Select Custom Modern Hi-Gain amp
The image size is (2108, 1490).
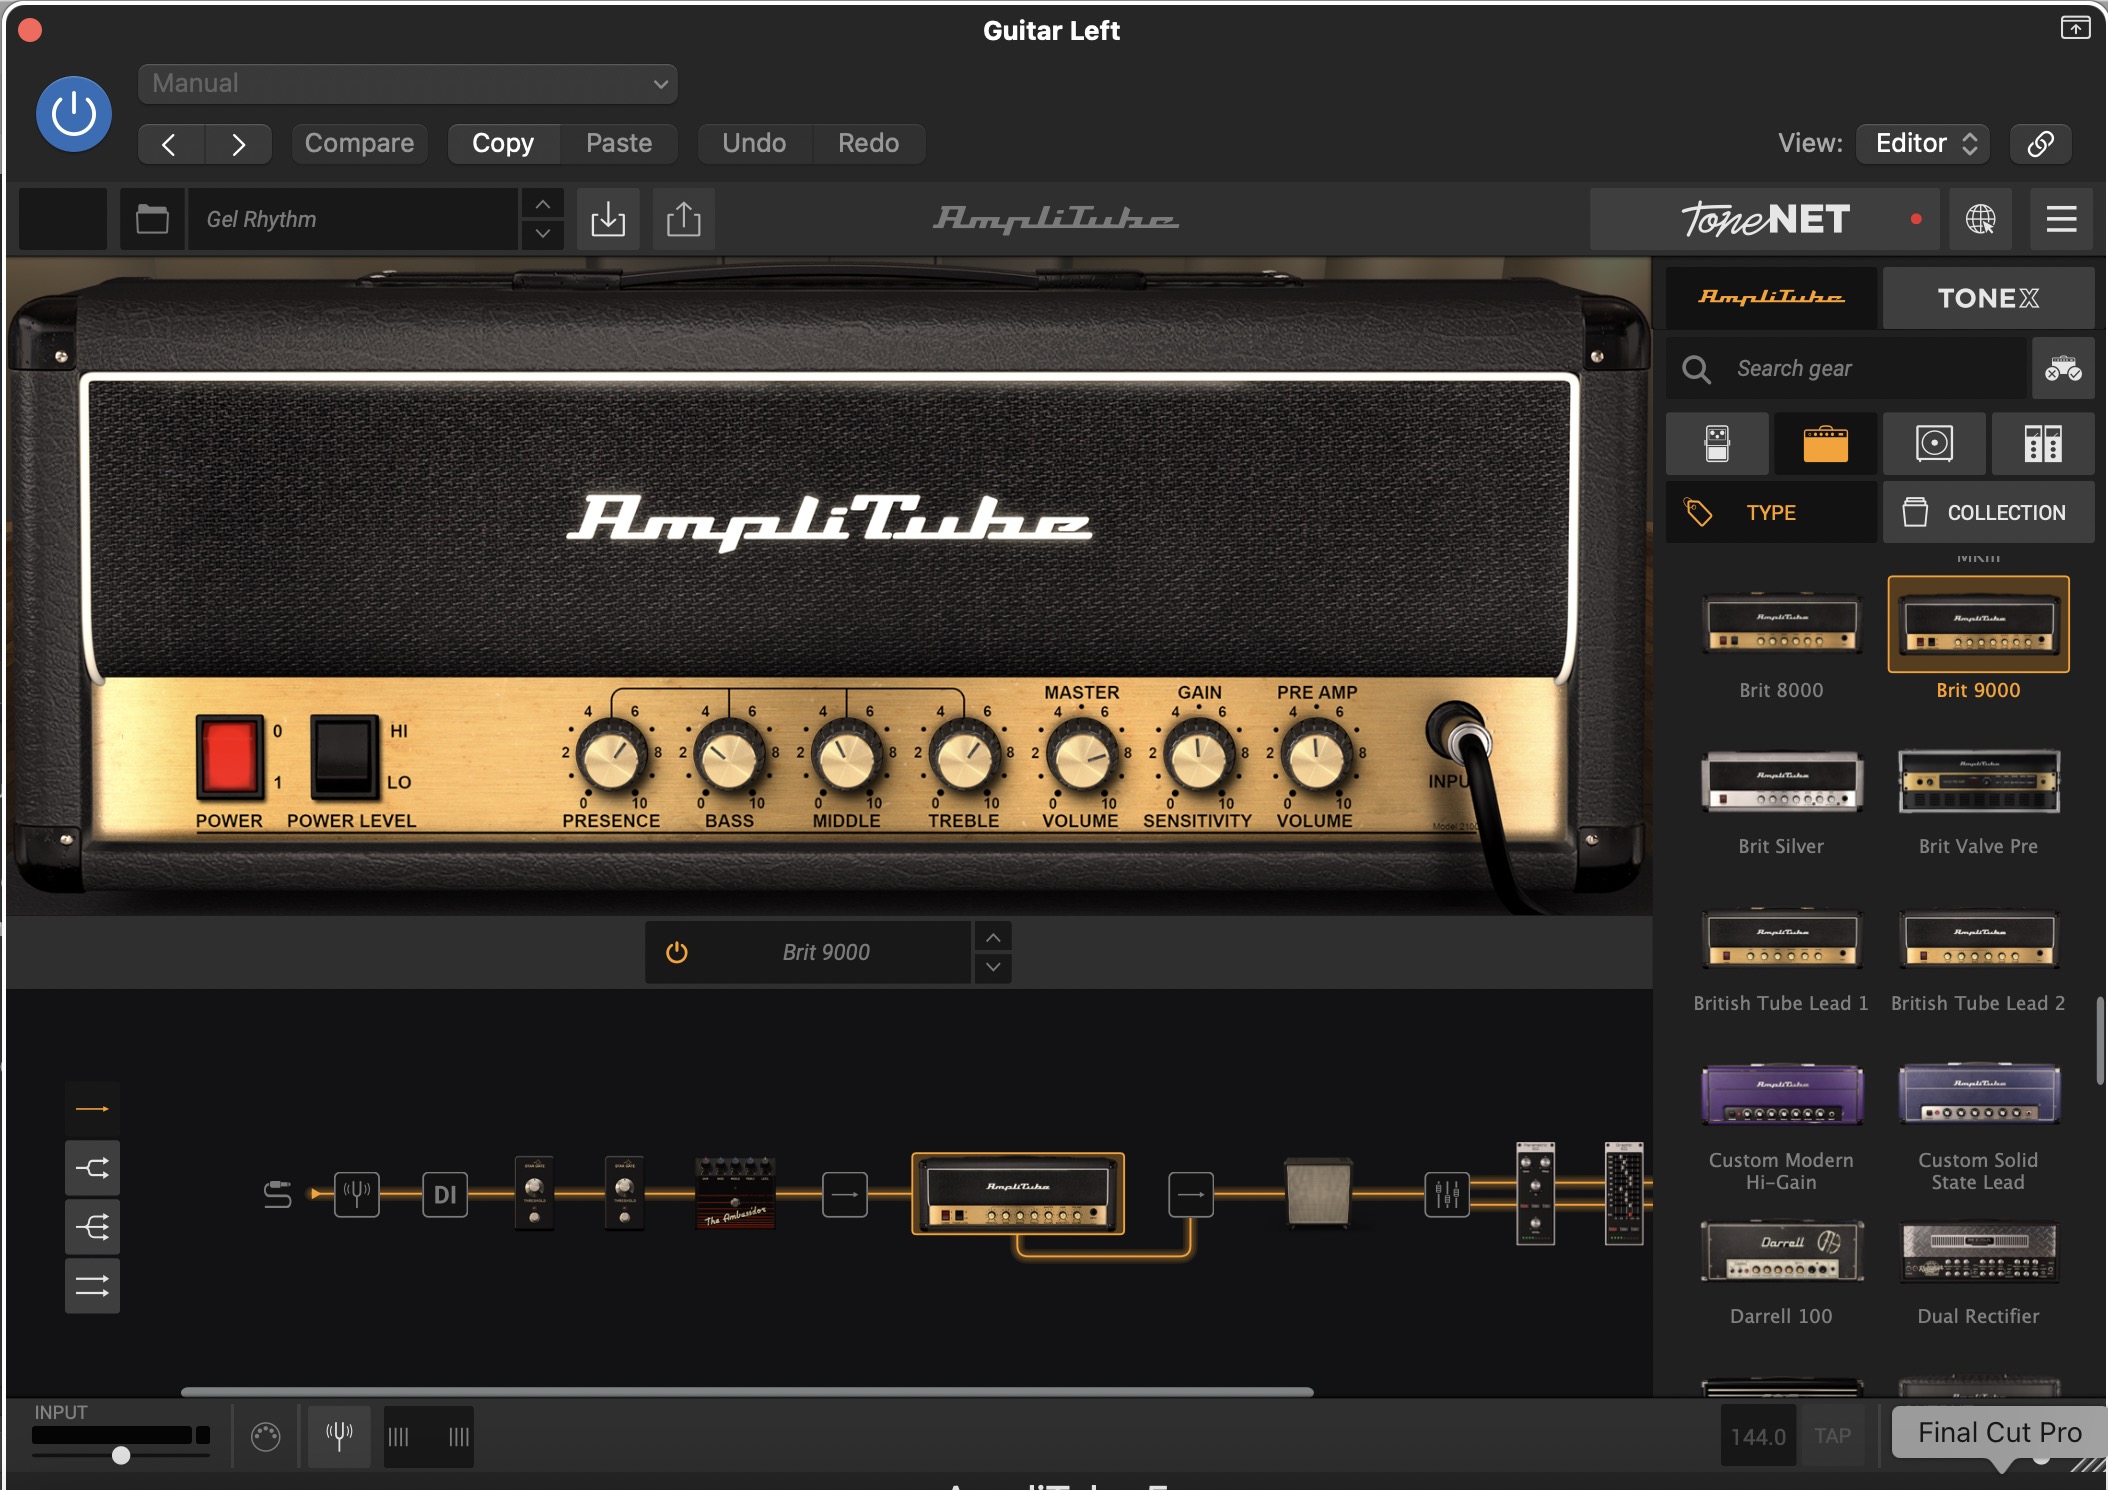[x=1781, y=1095]
